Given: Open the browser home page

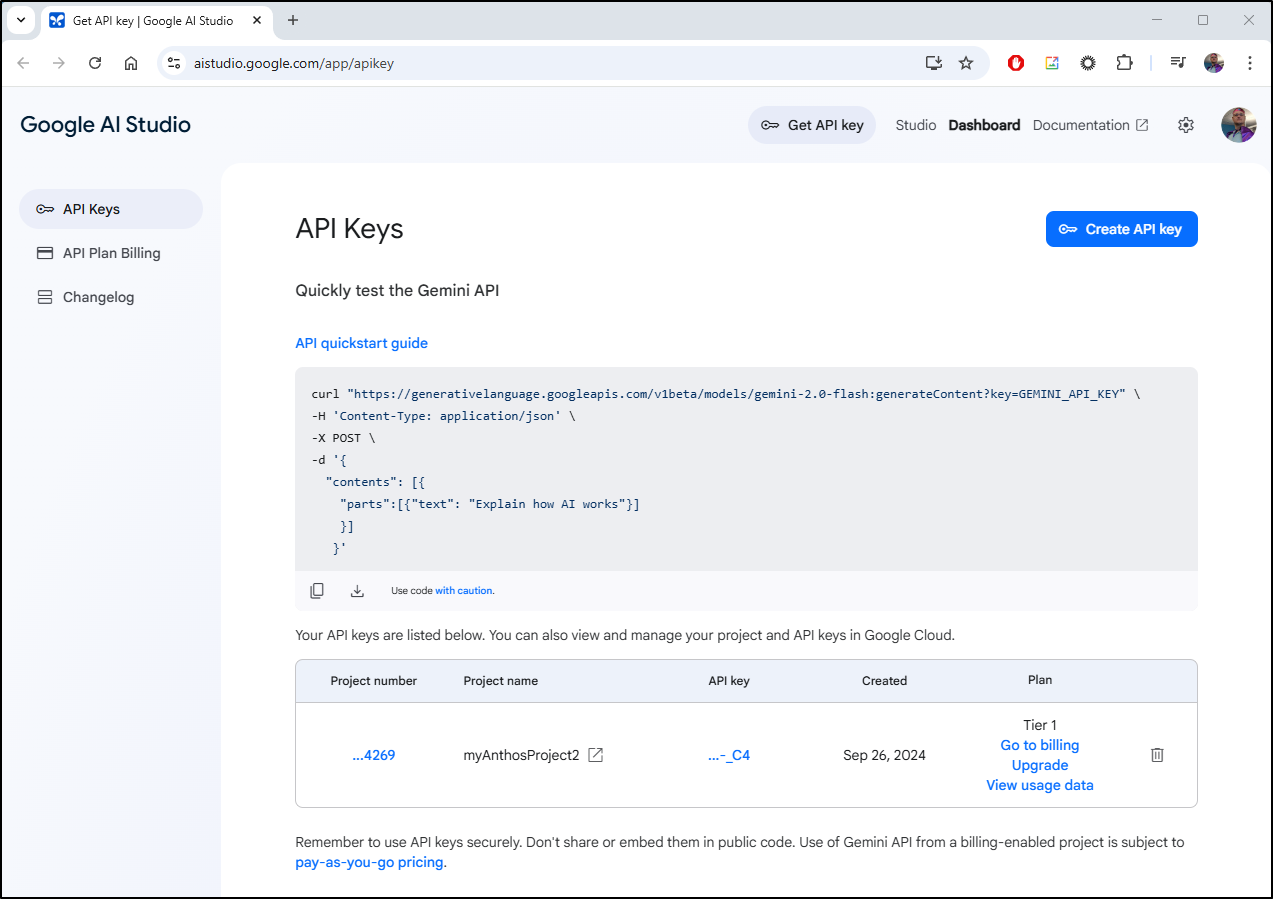Looking at the screenshot, I should (x=131, y=63).
